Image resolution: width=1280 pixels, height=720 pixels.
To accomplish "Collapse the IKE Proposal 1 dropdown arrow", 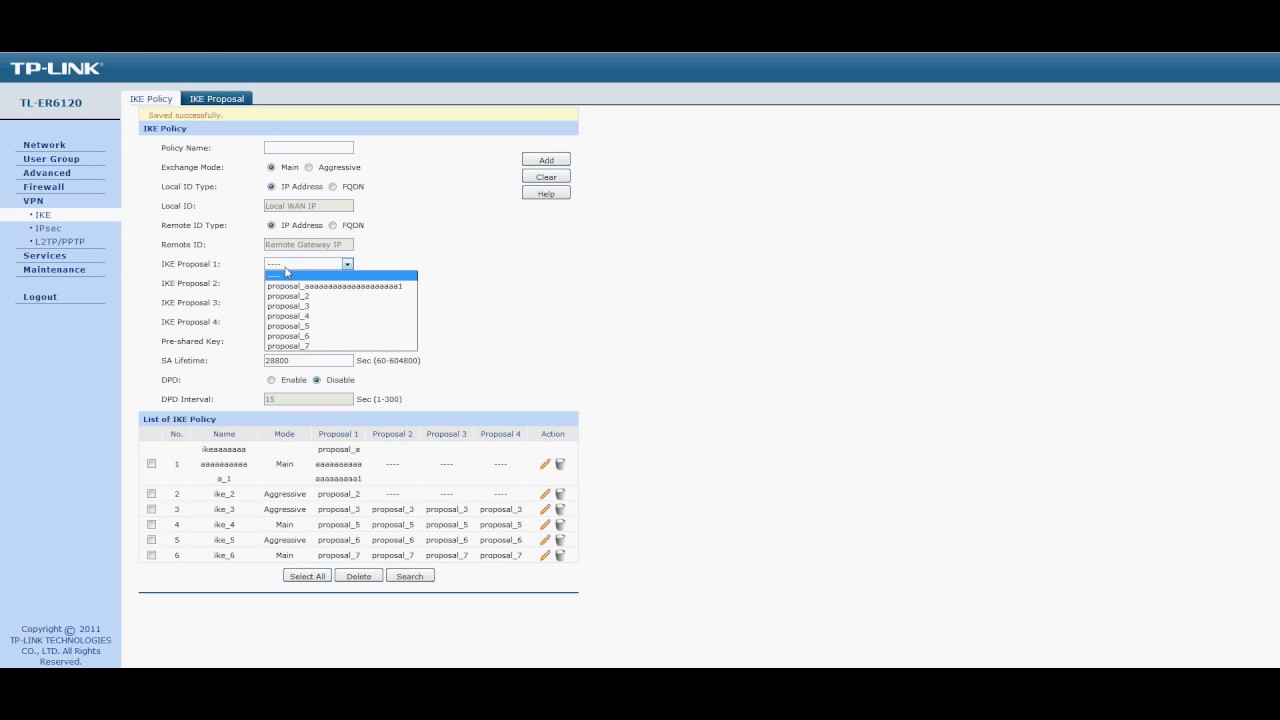I will (348, 264).
